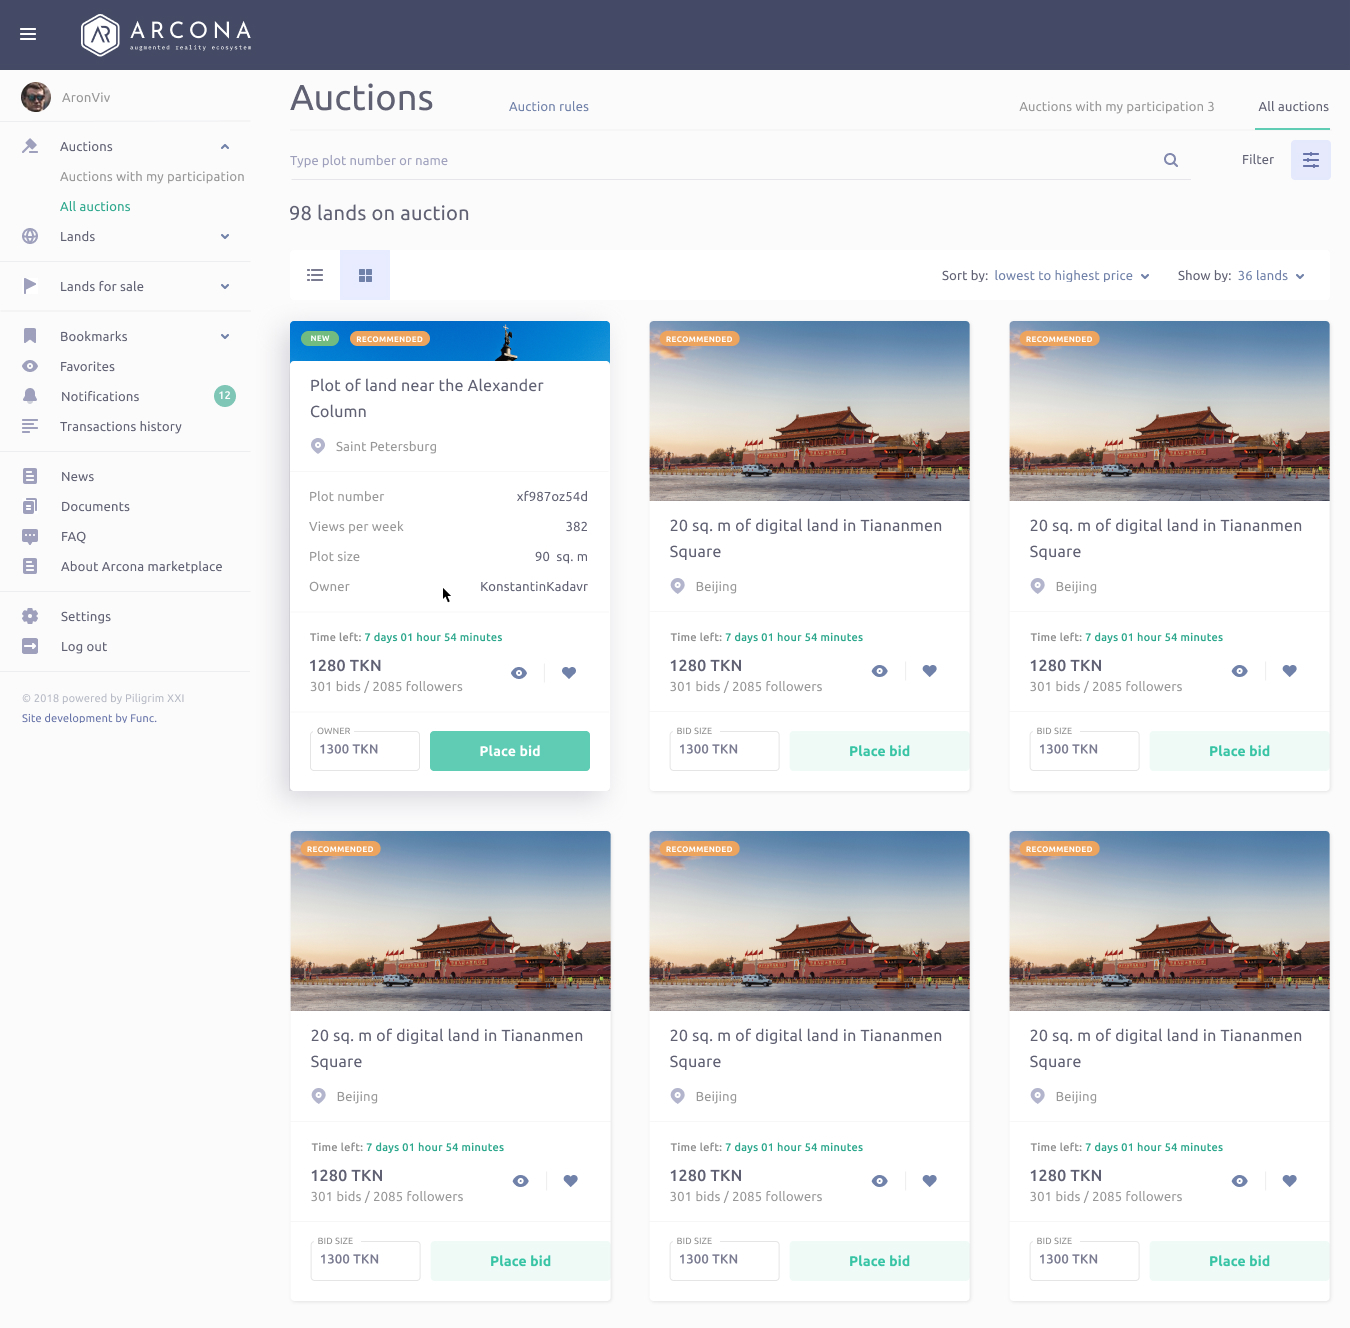The width and height of the screenshot is (1350, 1328).
Task: Switch to Auctions with my participation tab
Action: [x=1116, y=107]
